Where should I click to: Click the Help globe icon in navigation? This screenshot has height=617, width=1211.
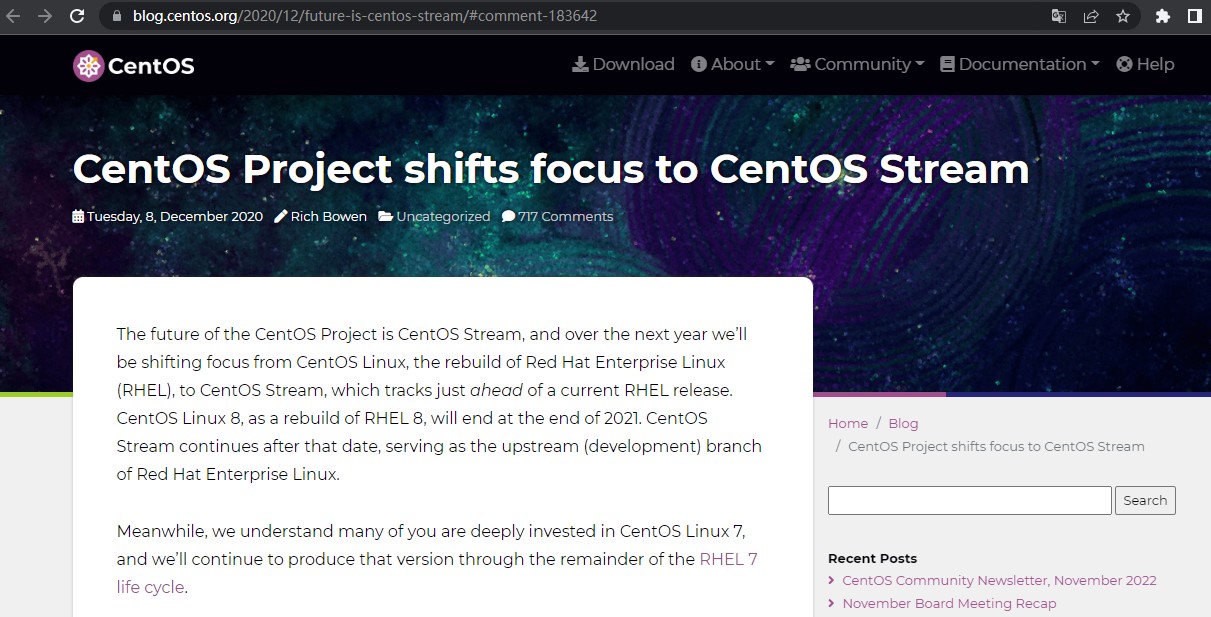1125,64
